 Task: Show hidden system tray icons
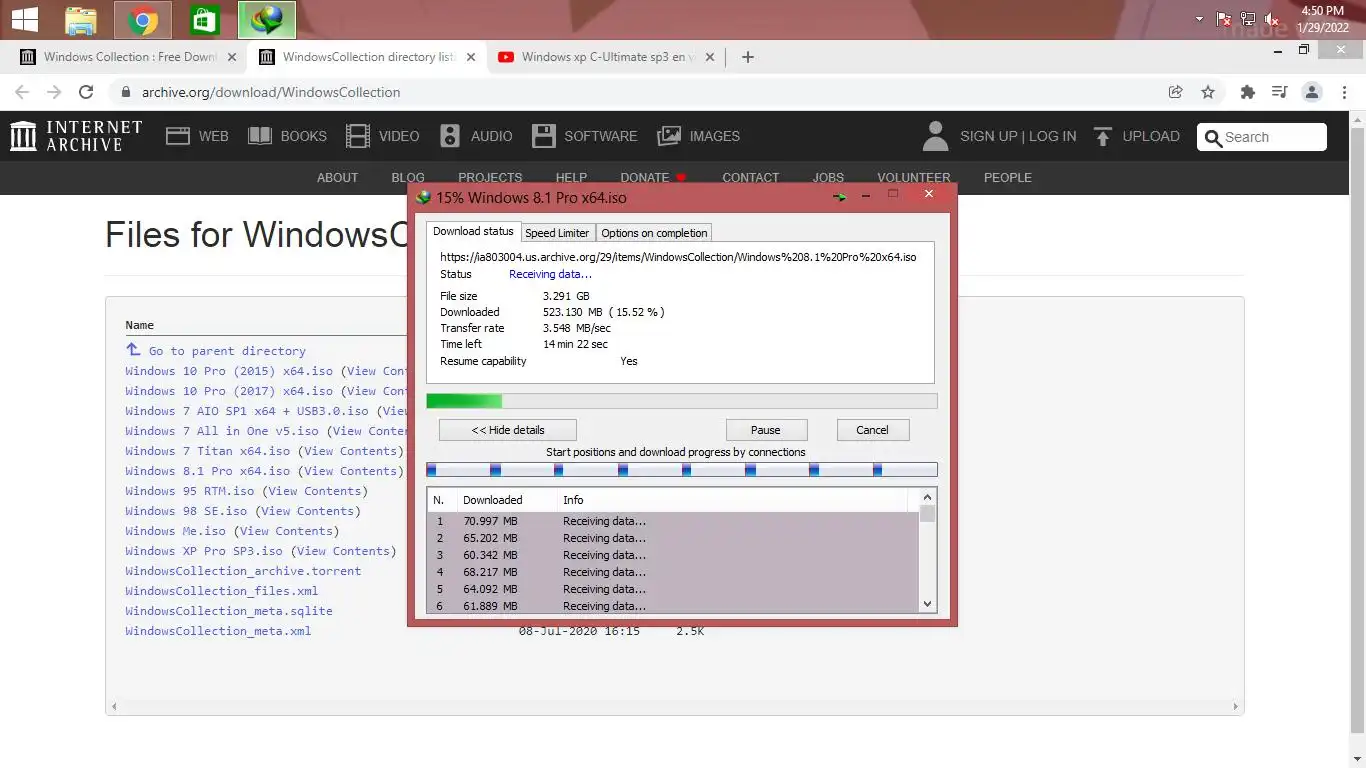click(1199, 19)
